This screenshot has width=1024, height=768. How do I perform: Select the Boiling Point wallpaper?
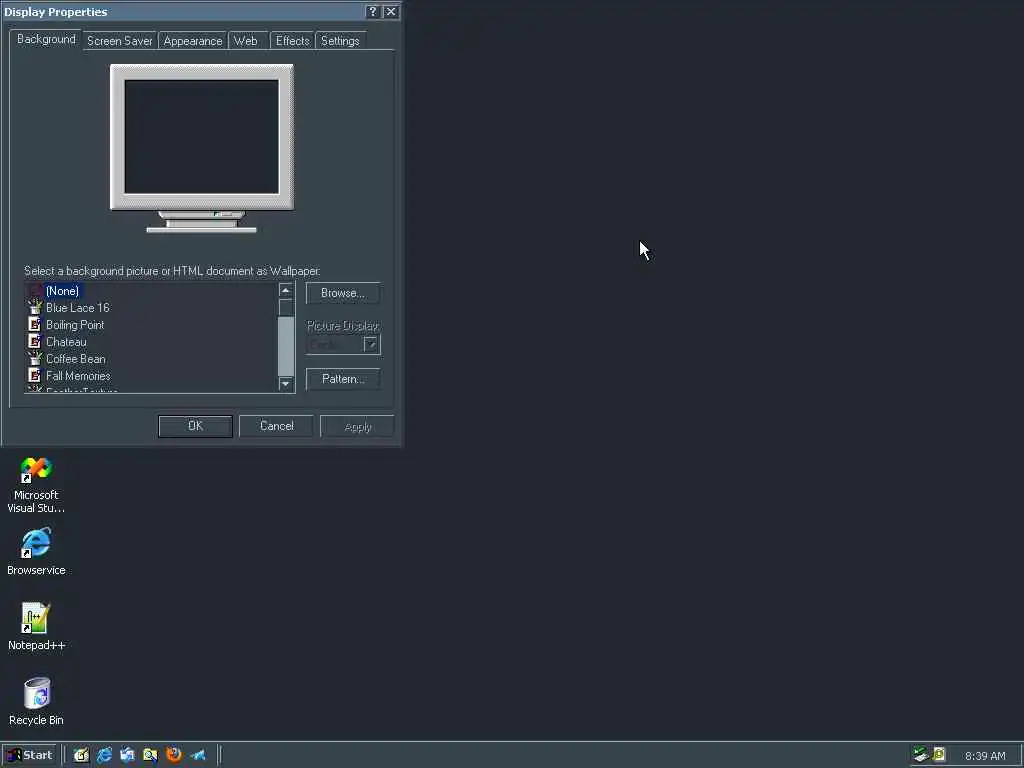point(74,325)
